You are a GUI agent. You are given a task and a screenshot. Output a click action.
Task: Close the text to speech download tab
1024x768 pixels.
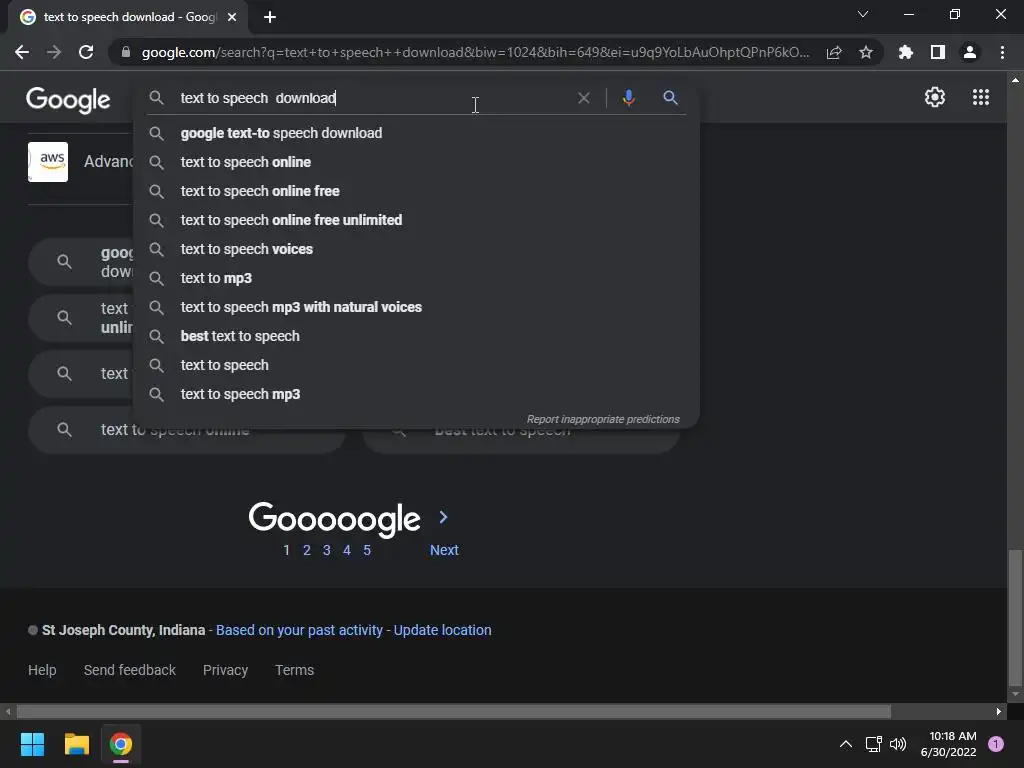point(232,17)
